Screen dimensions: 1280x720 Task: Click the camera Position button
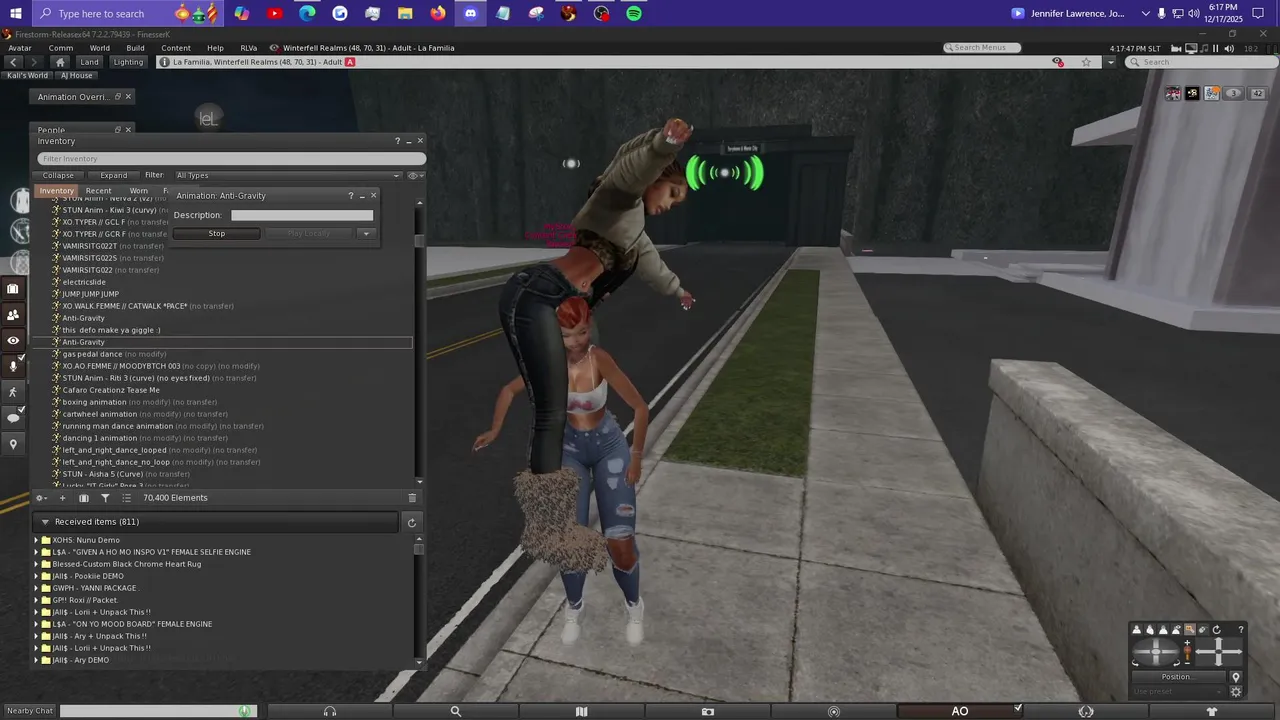click(1176, 677)
